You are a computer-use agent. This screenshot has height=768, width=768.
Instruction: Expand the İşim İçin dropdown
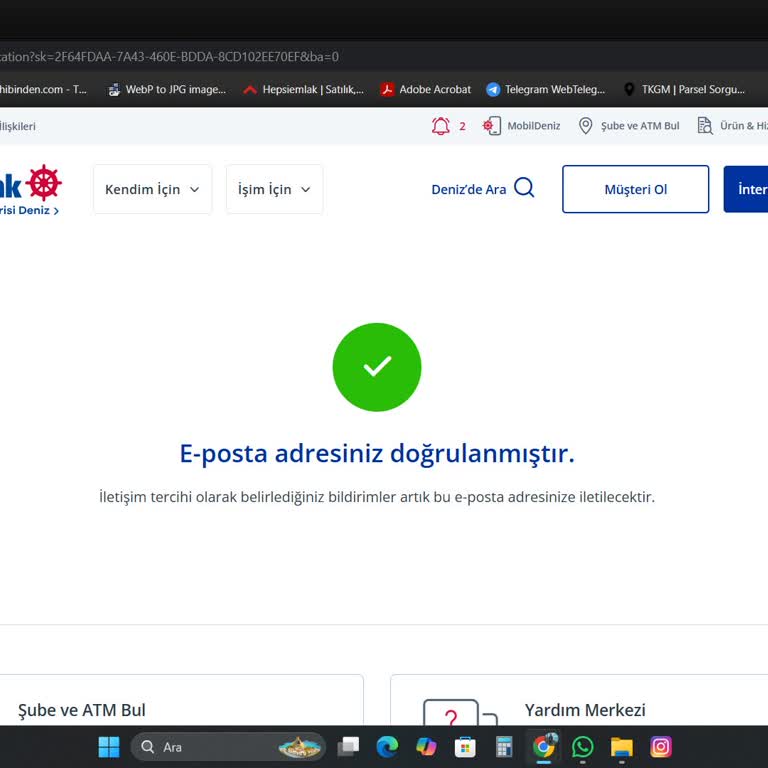pyautogui.click(x=274, y=190)
